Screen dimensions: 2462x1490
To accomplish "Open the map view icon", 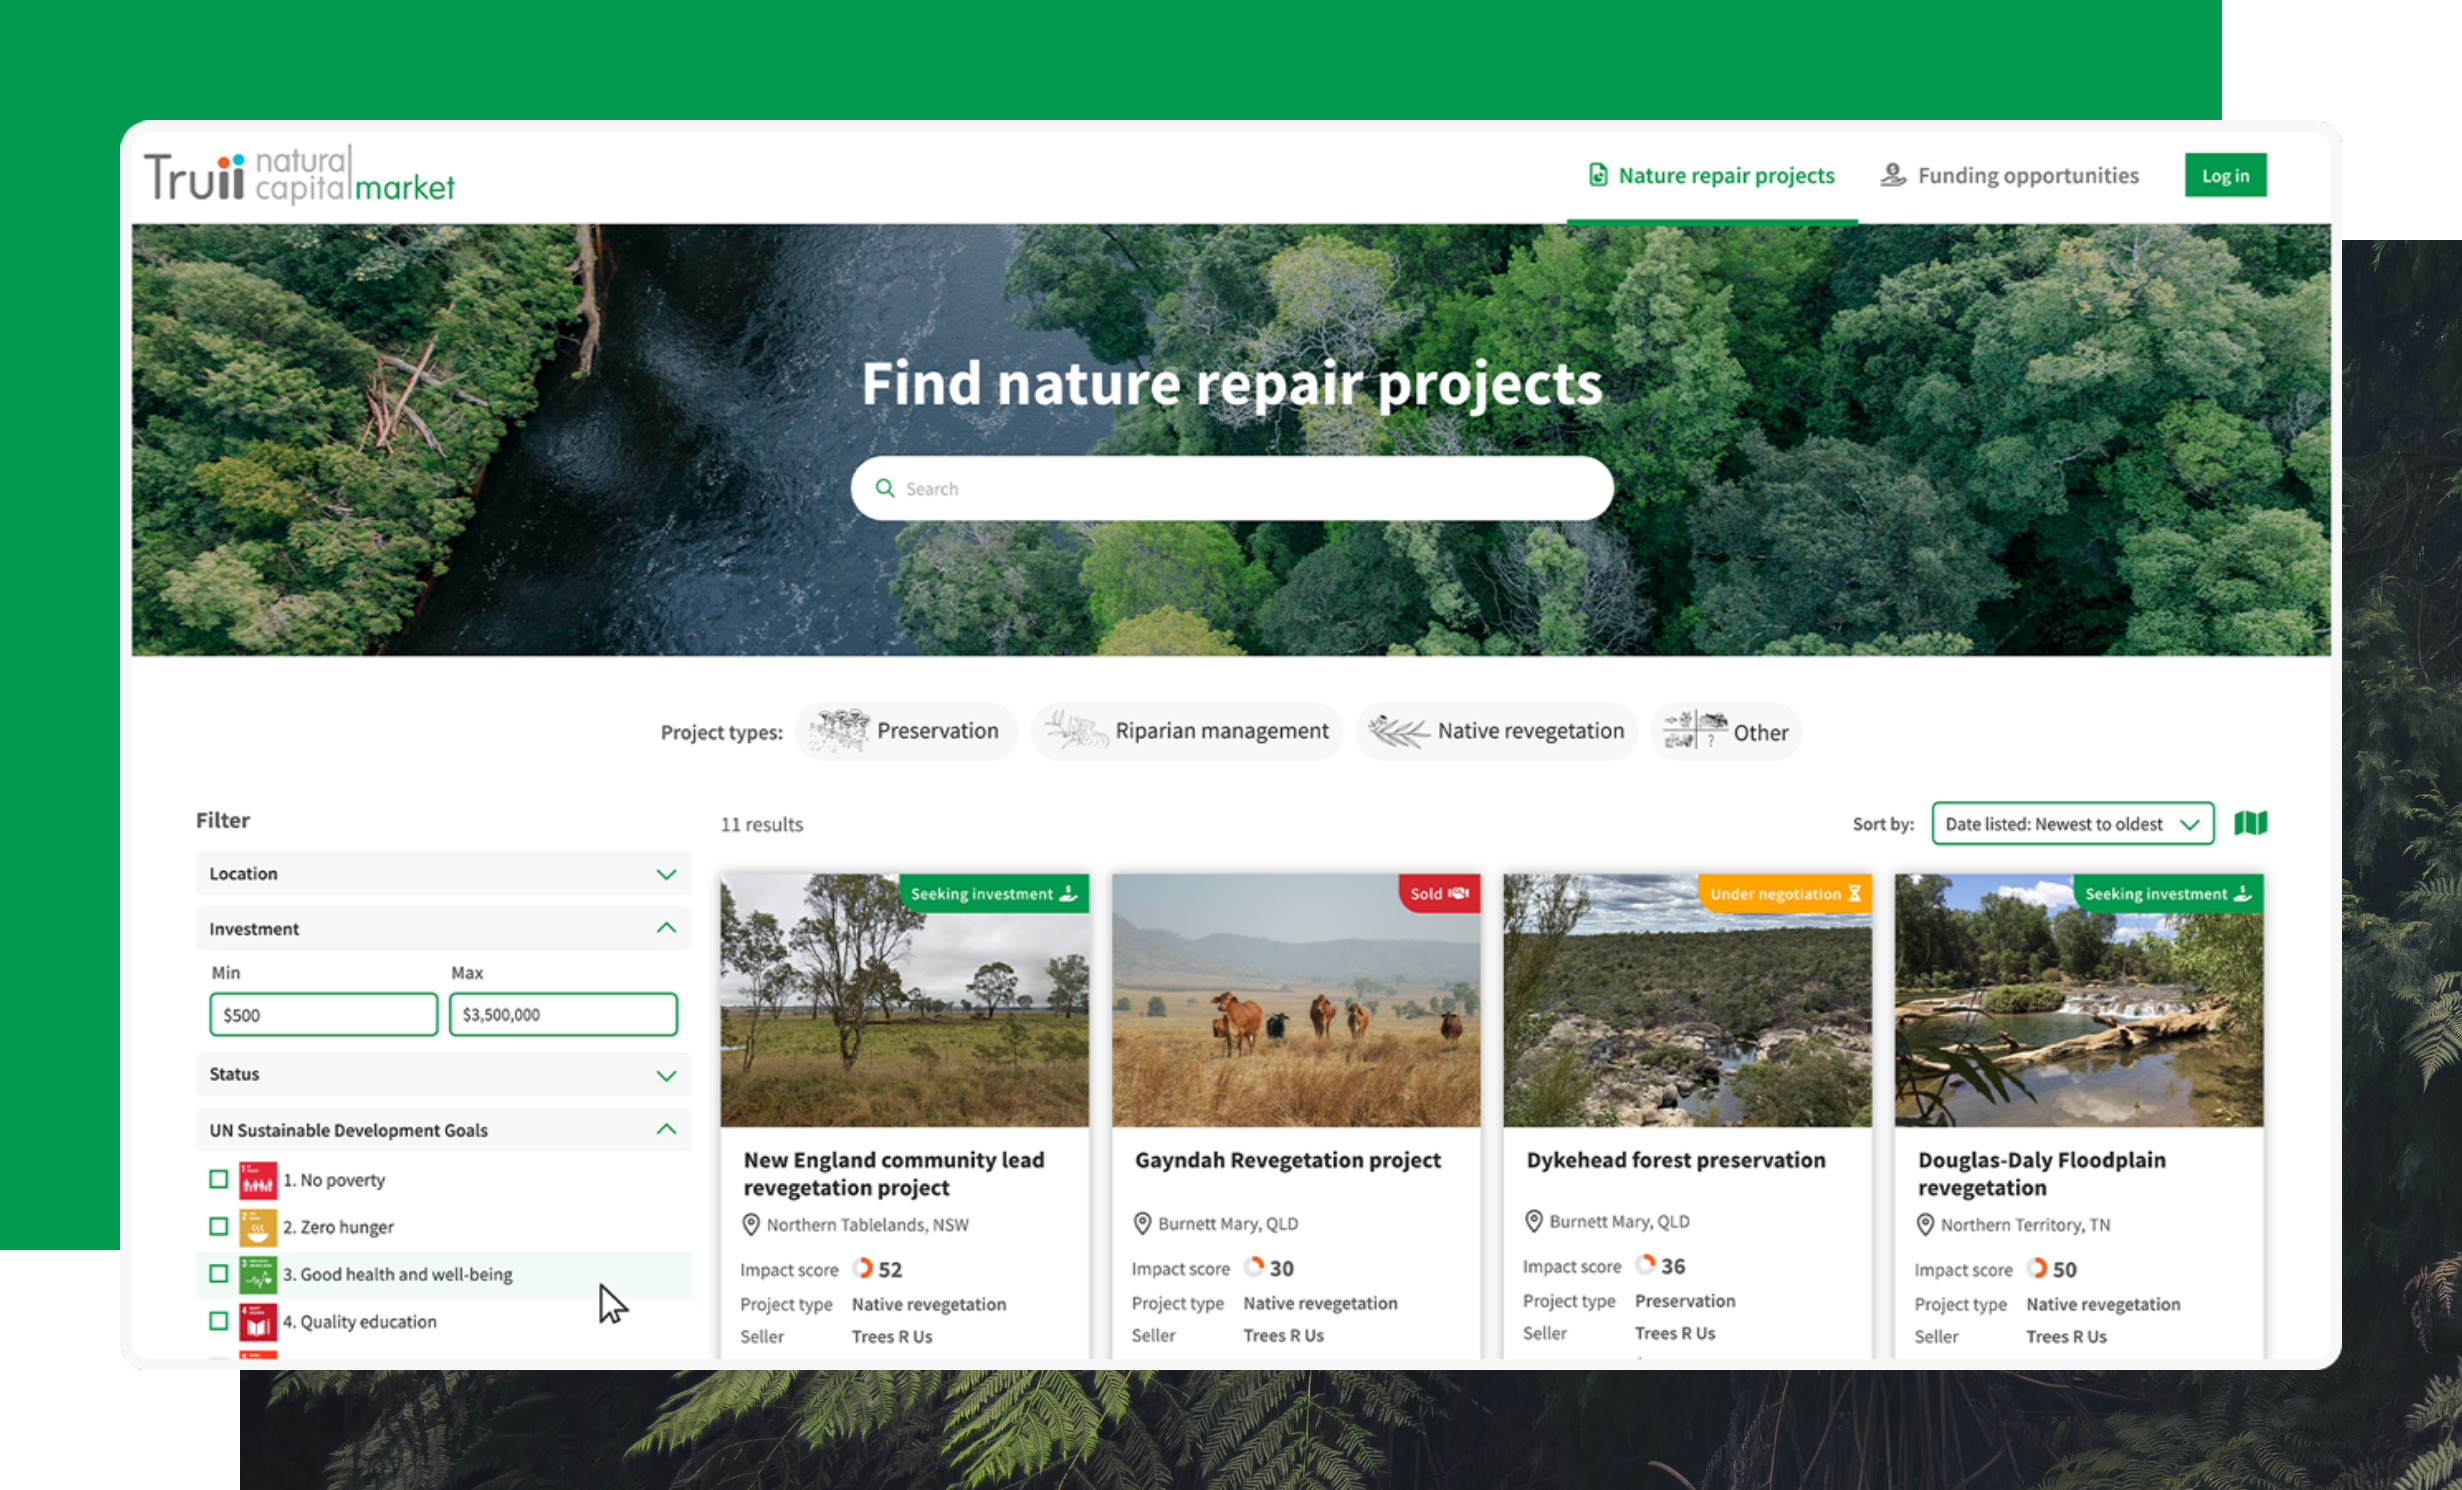I will pos(2250,823).
